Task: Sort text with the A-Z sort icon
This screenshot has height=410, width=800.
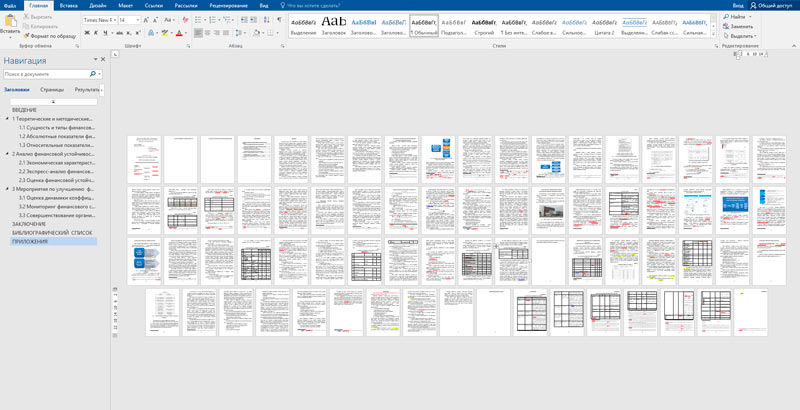Action: point(267,20)
